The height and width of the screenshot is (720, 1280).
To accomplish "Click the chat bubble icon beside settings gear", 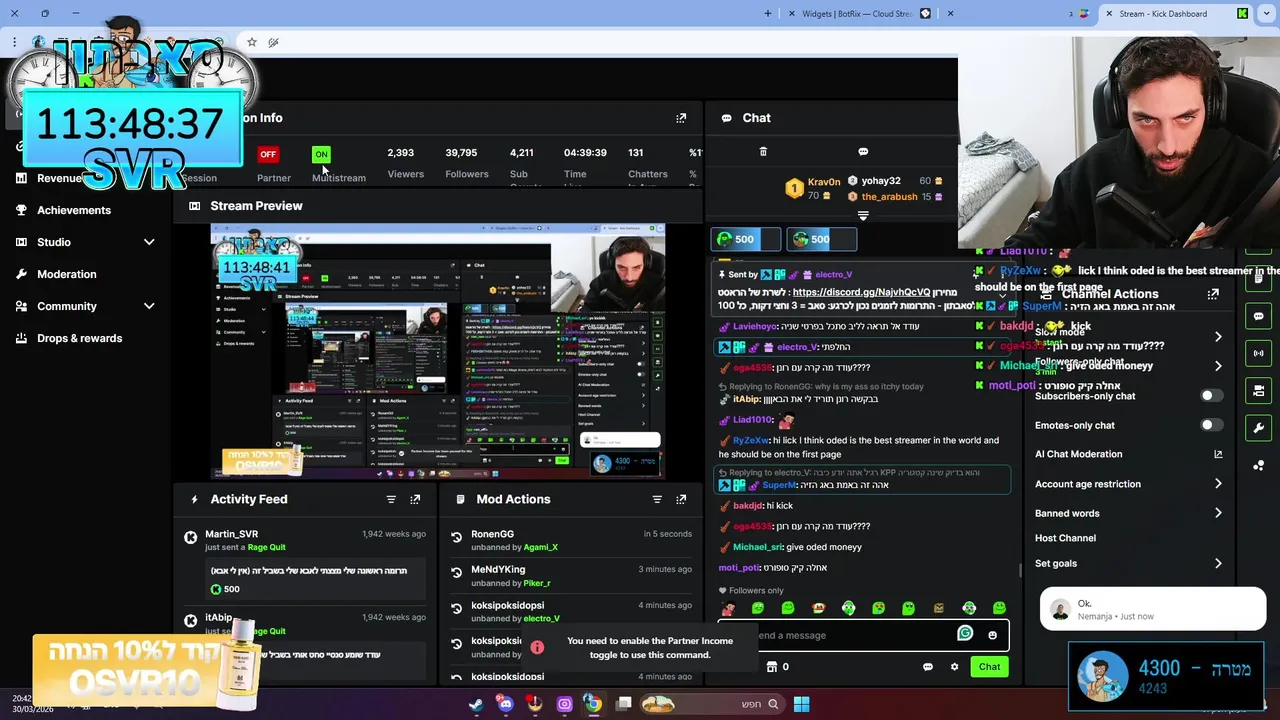I will tap(928, 667).
